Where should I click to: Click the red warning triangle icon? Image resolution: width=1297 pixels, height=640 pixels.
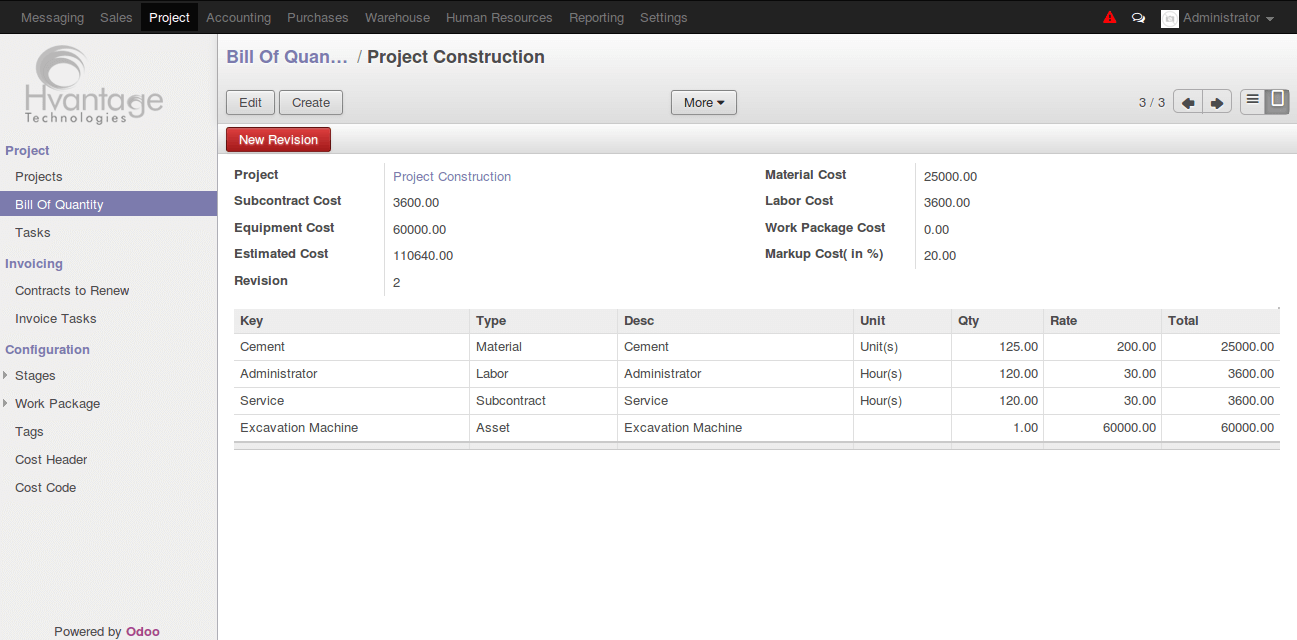click(1109, 17)
